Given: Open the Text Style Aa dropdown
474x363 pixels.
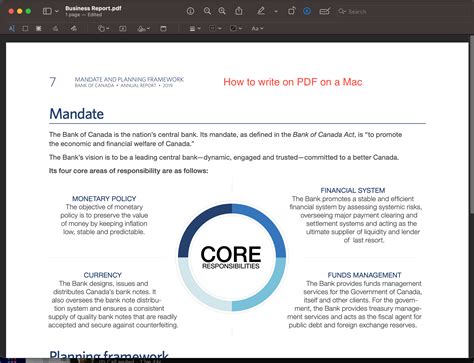Looking at the screenshot, I should coord(257,29).
